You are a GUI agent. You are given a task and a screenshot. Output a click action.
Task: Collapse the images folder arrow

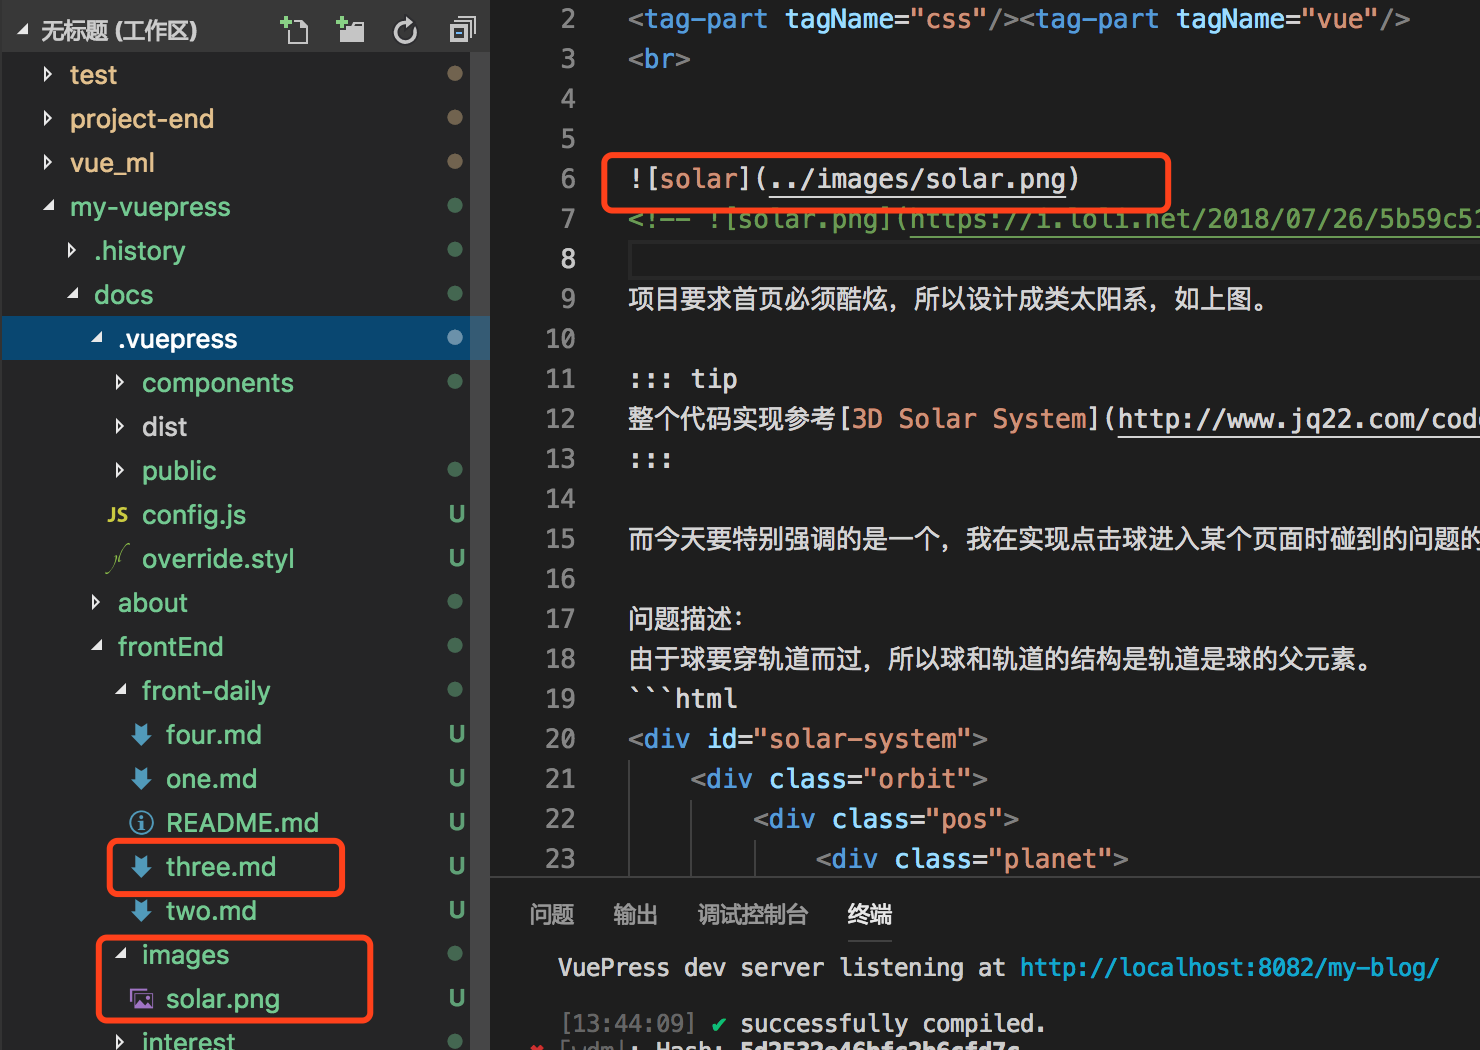tap(120, 955)
